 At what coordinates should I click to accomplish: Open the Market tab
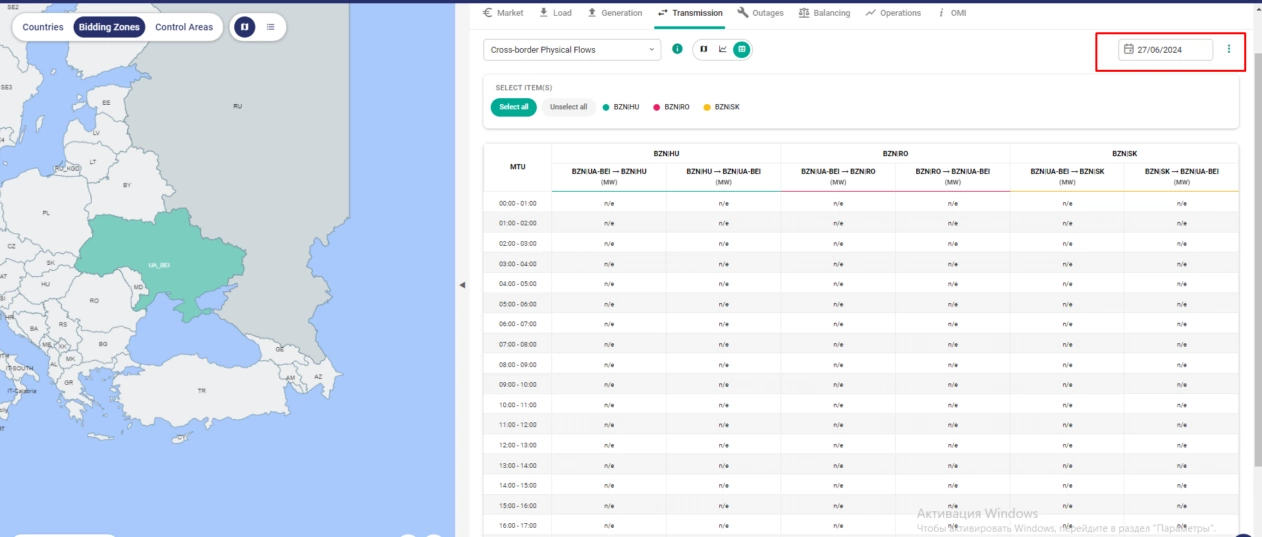pos(503,13)
